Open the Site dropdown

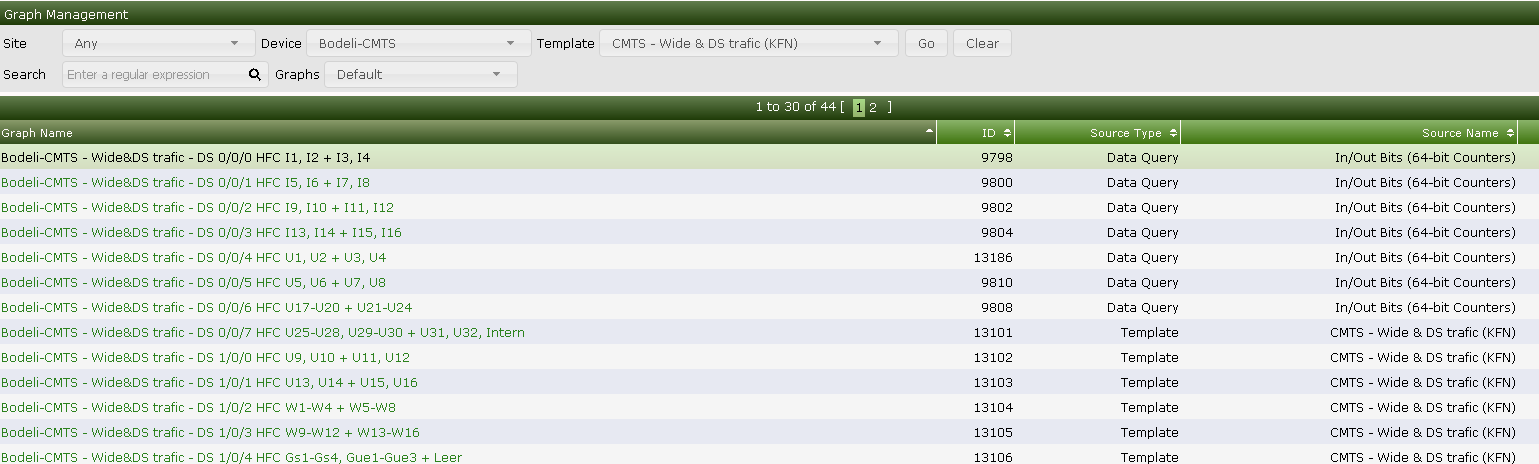tap(159, 44)
